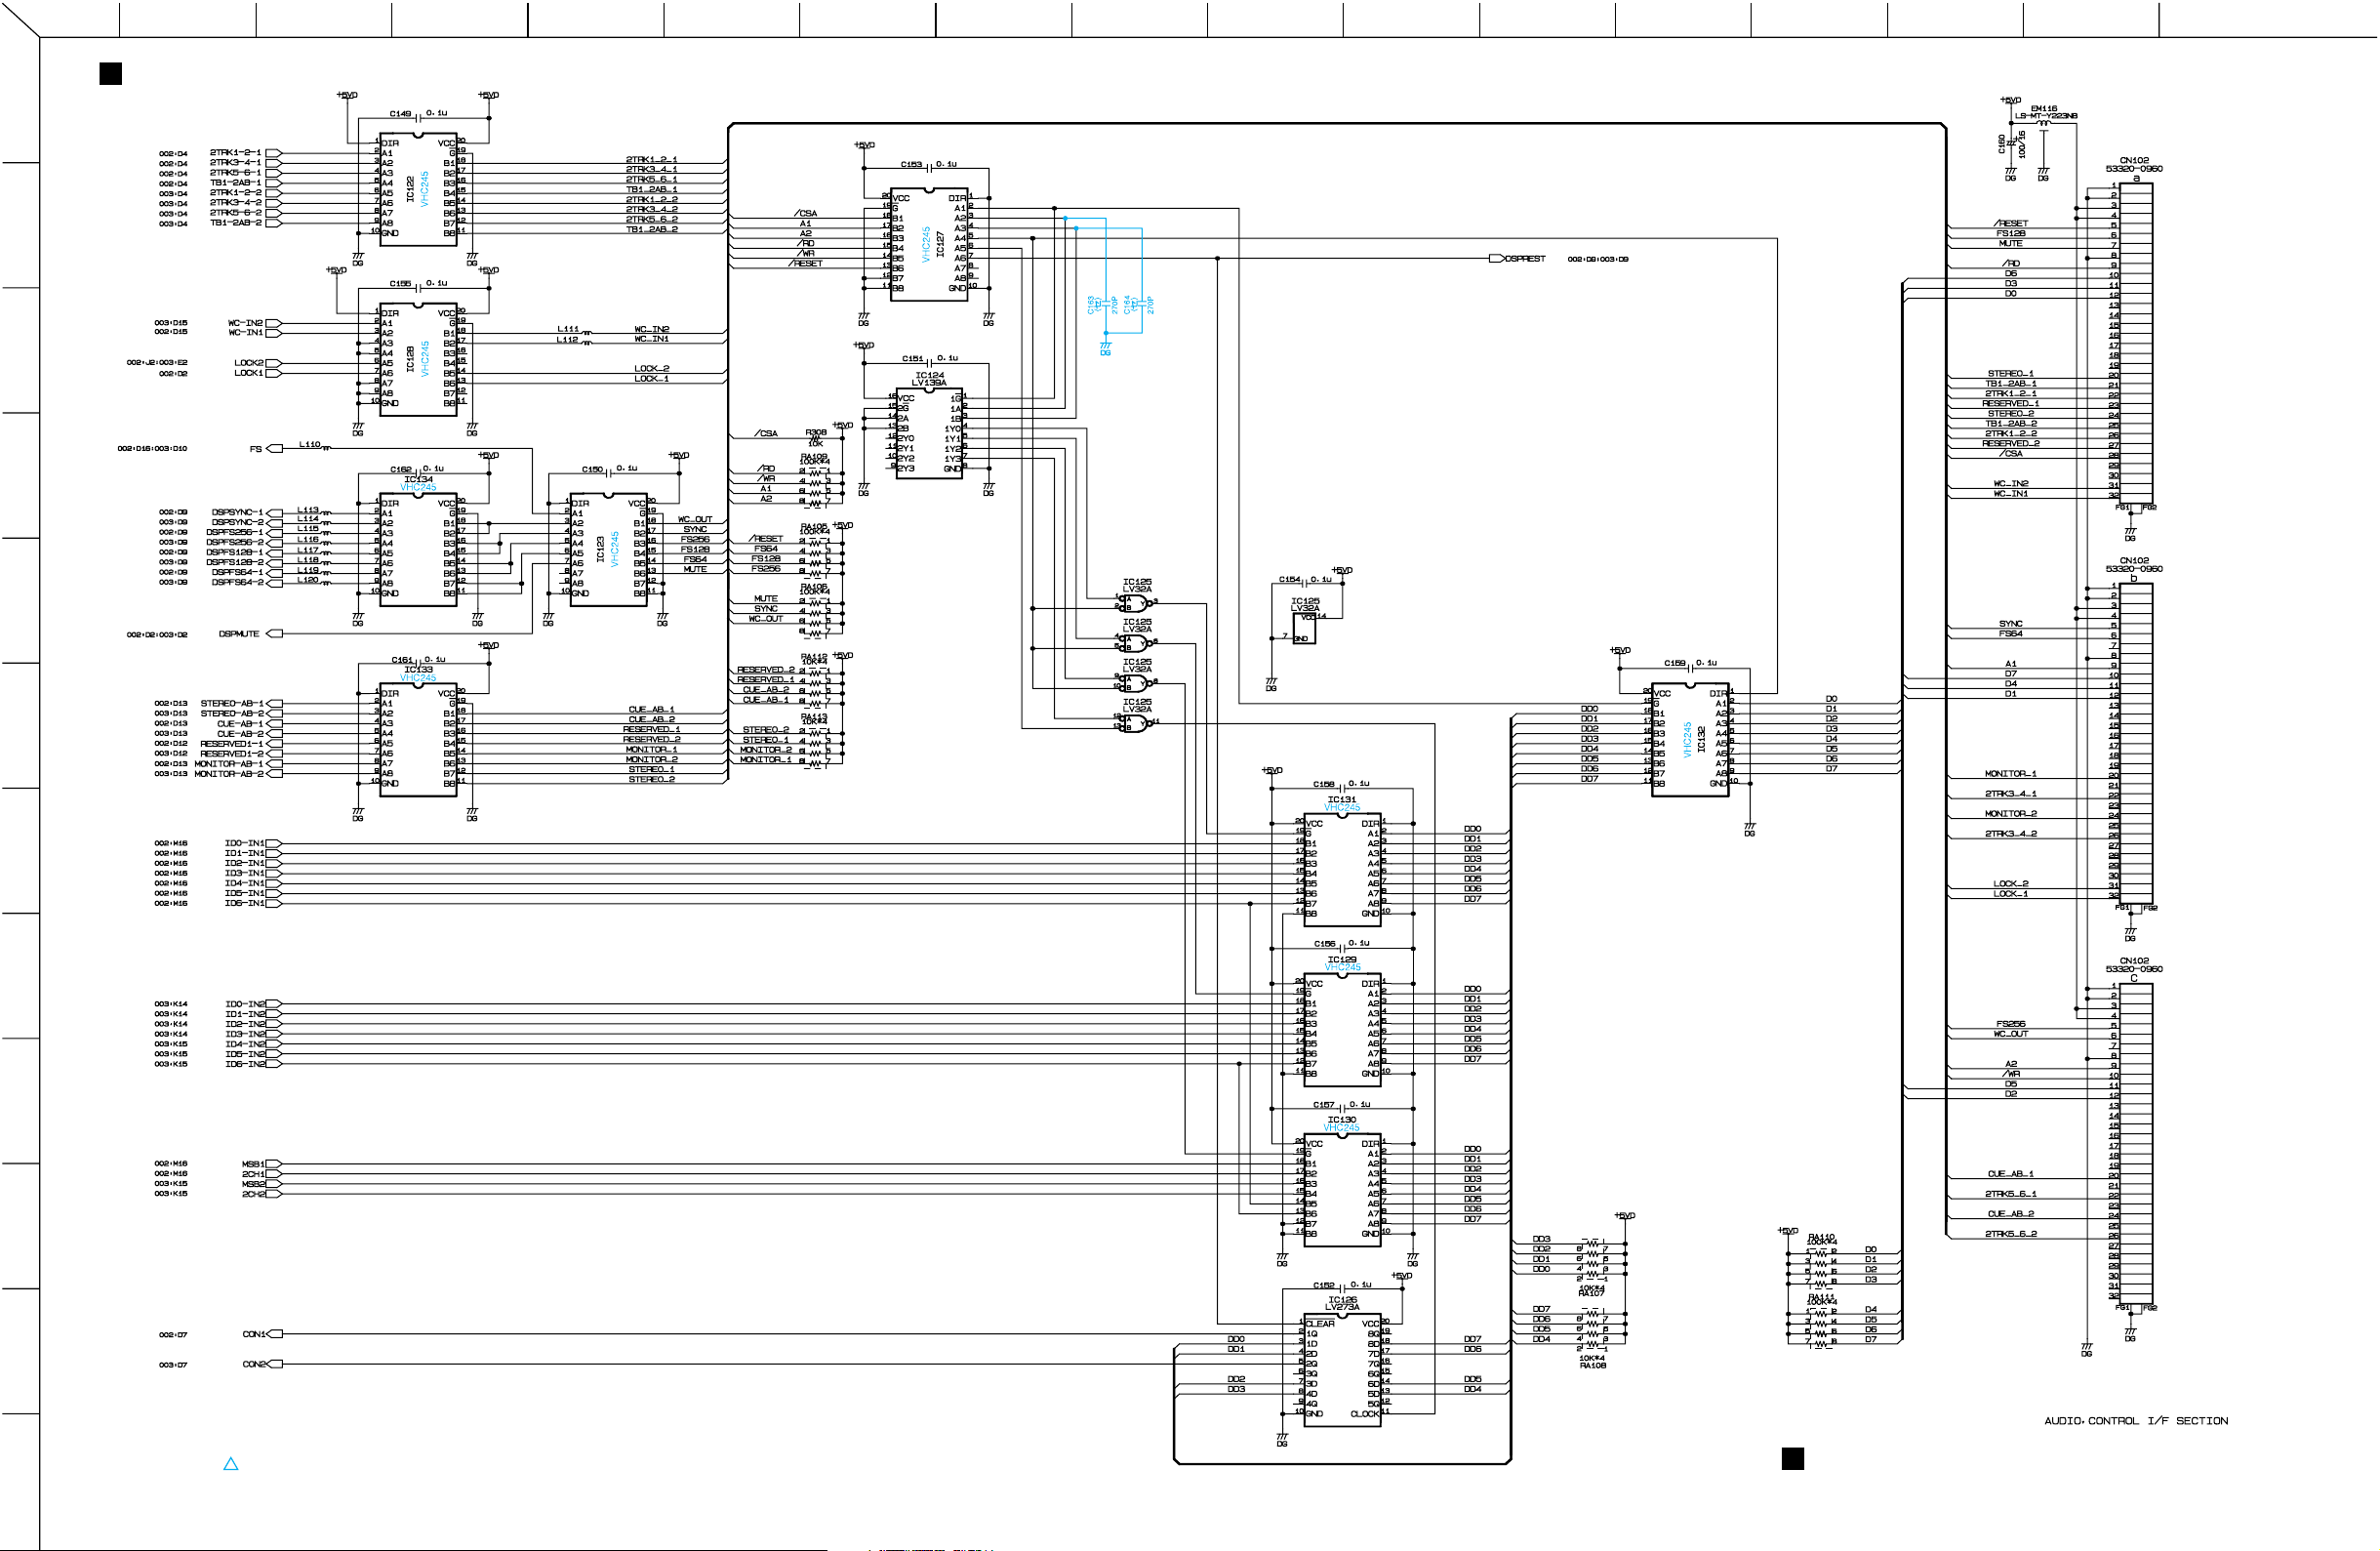Click capacitor C159 above IC132

[x=1690, y=667]
